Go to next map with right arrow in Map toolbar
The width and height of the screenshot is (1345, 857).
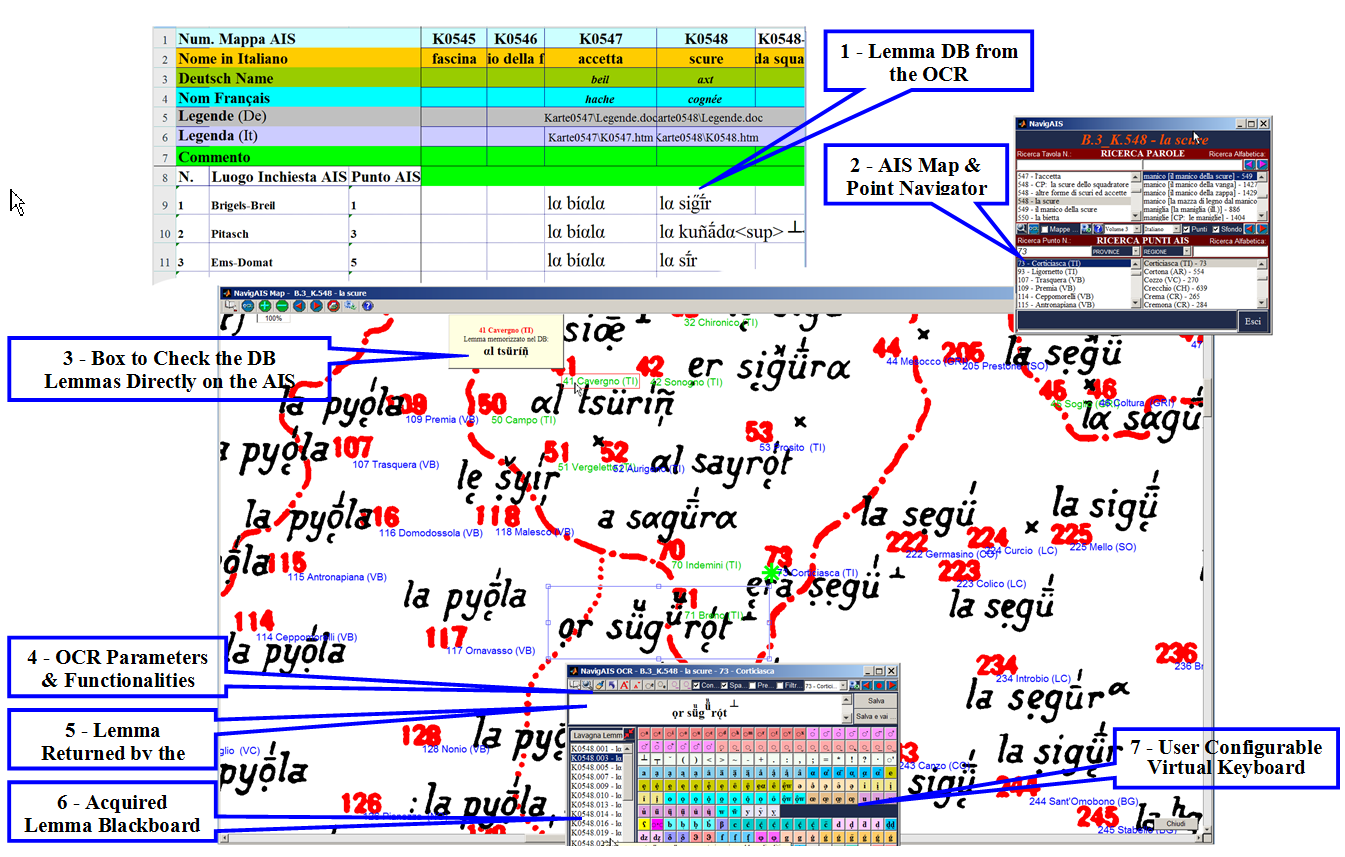click(316, 305)
